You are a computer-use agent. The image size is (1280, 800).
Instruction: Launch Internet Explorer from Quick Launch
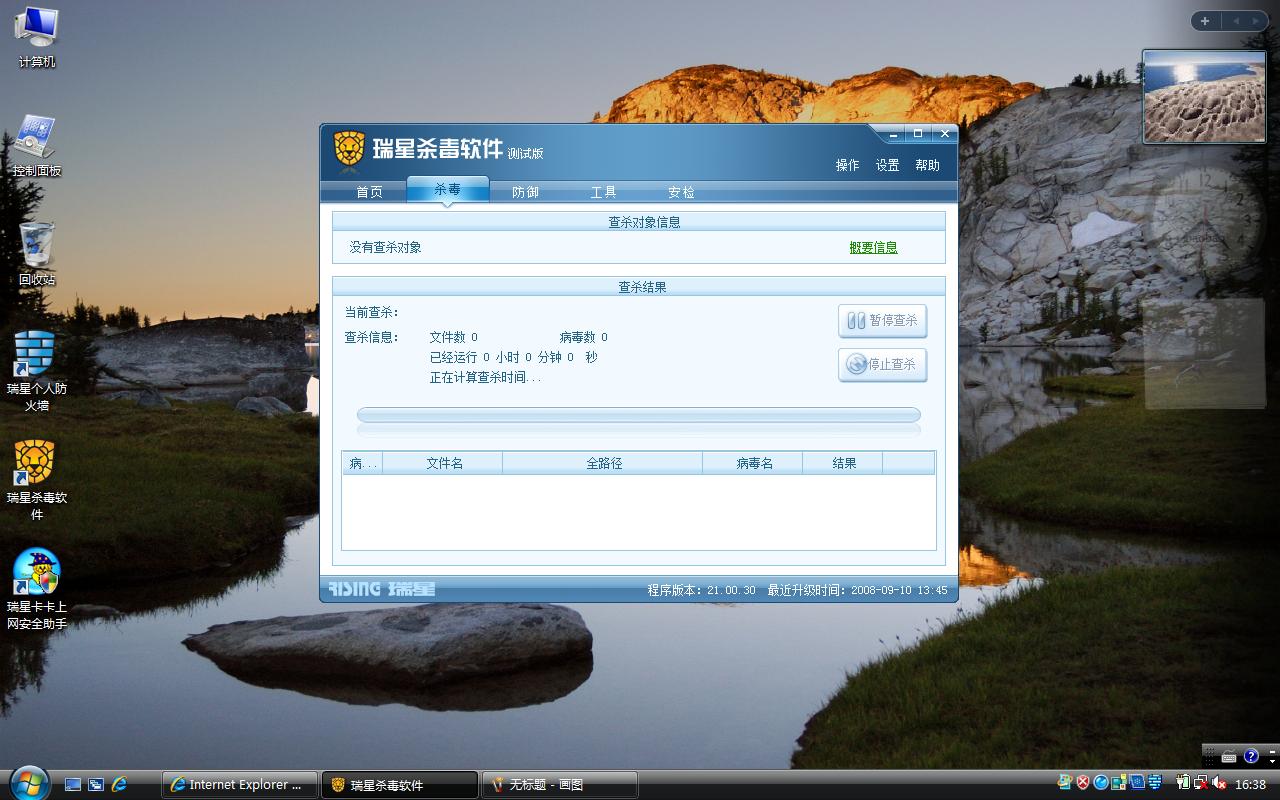[x=119, y=785]
